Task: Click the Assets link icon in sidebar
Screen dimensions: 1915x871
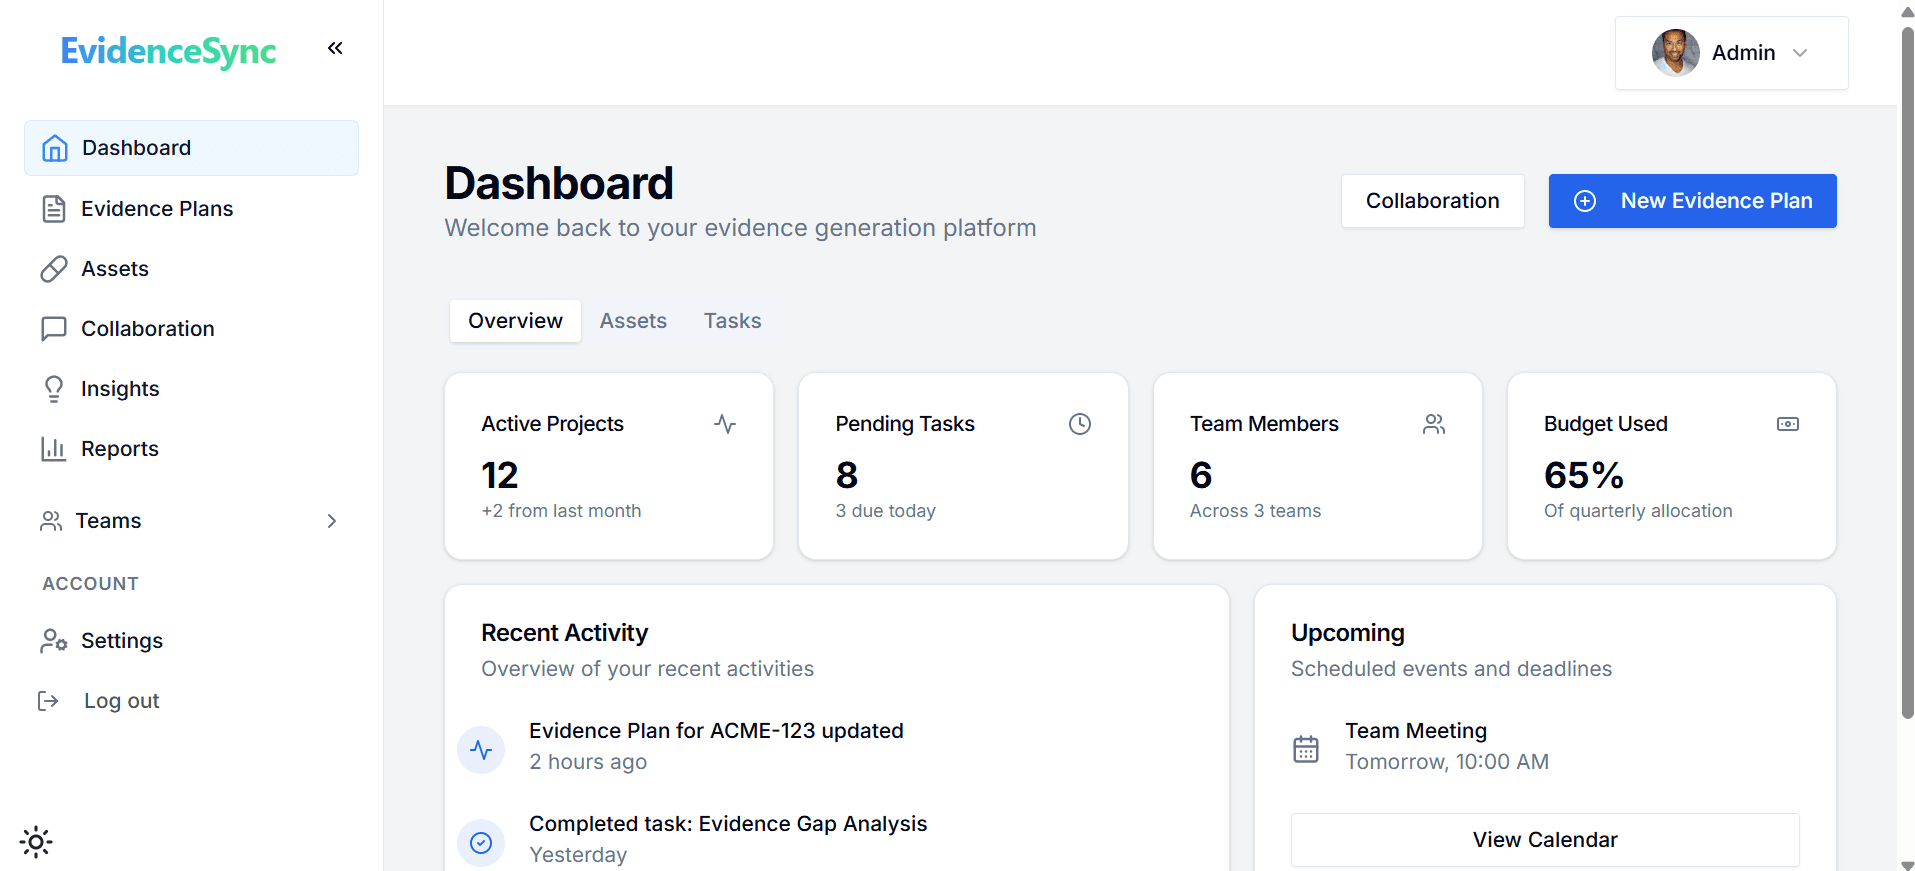Action: (x=54, y=269)
